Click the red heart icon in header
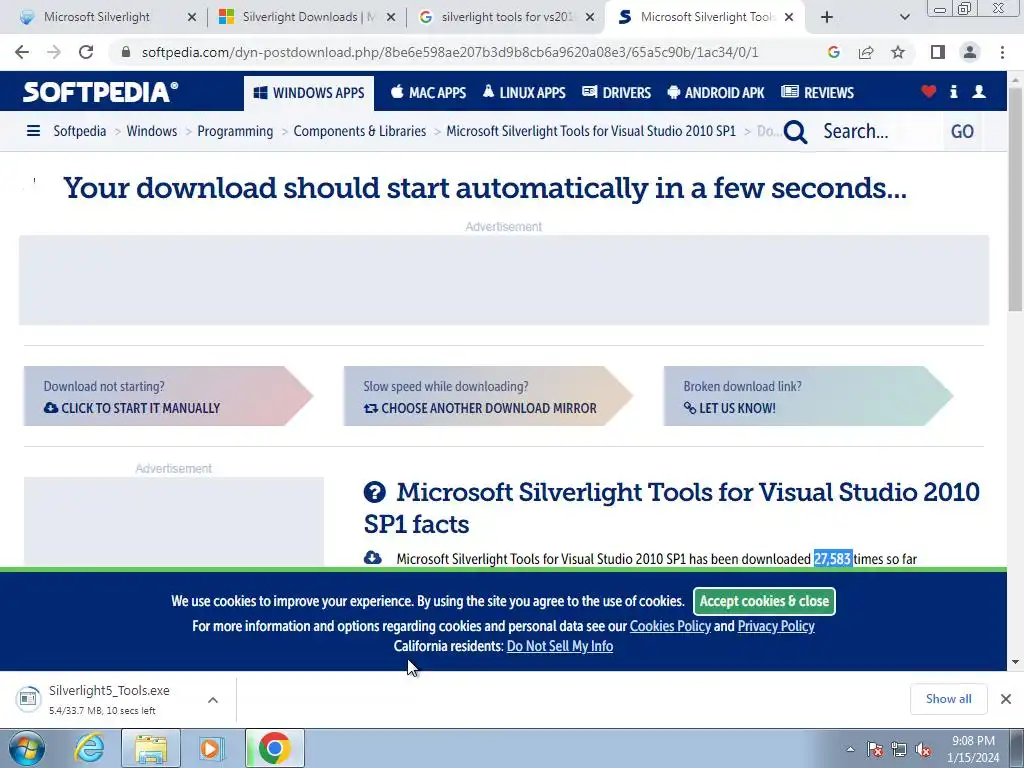The width and height of the screenshot is (1024, 768). (929, 92)
